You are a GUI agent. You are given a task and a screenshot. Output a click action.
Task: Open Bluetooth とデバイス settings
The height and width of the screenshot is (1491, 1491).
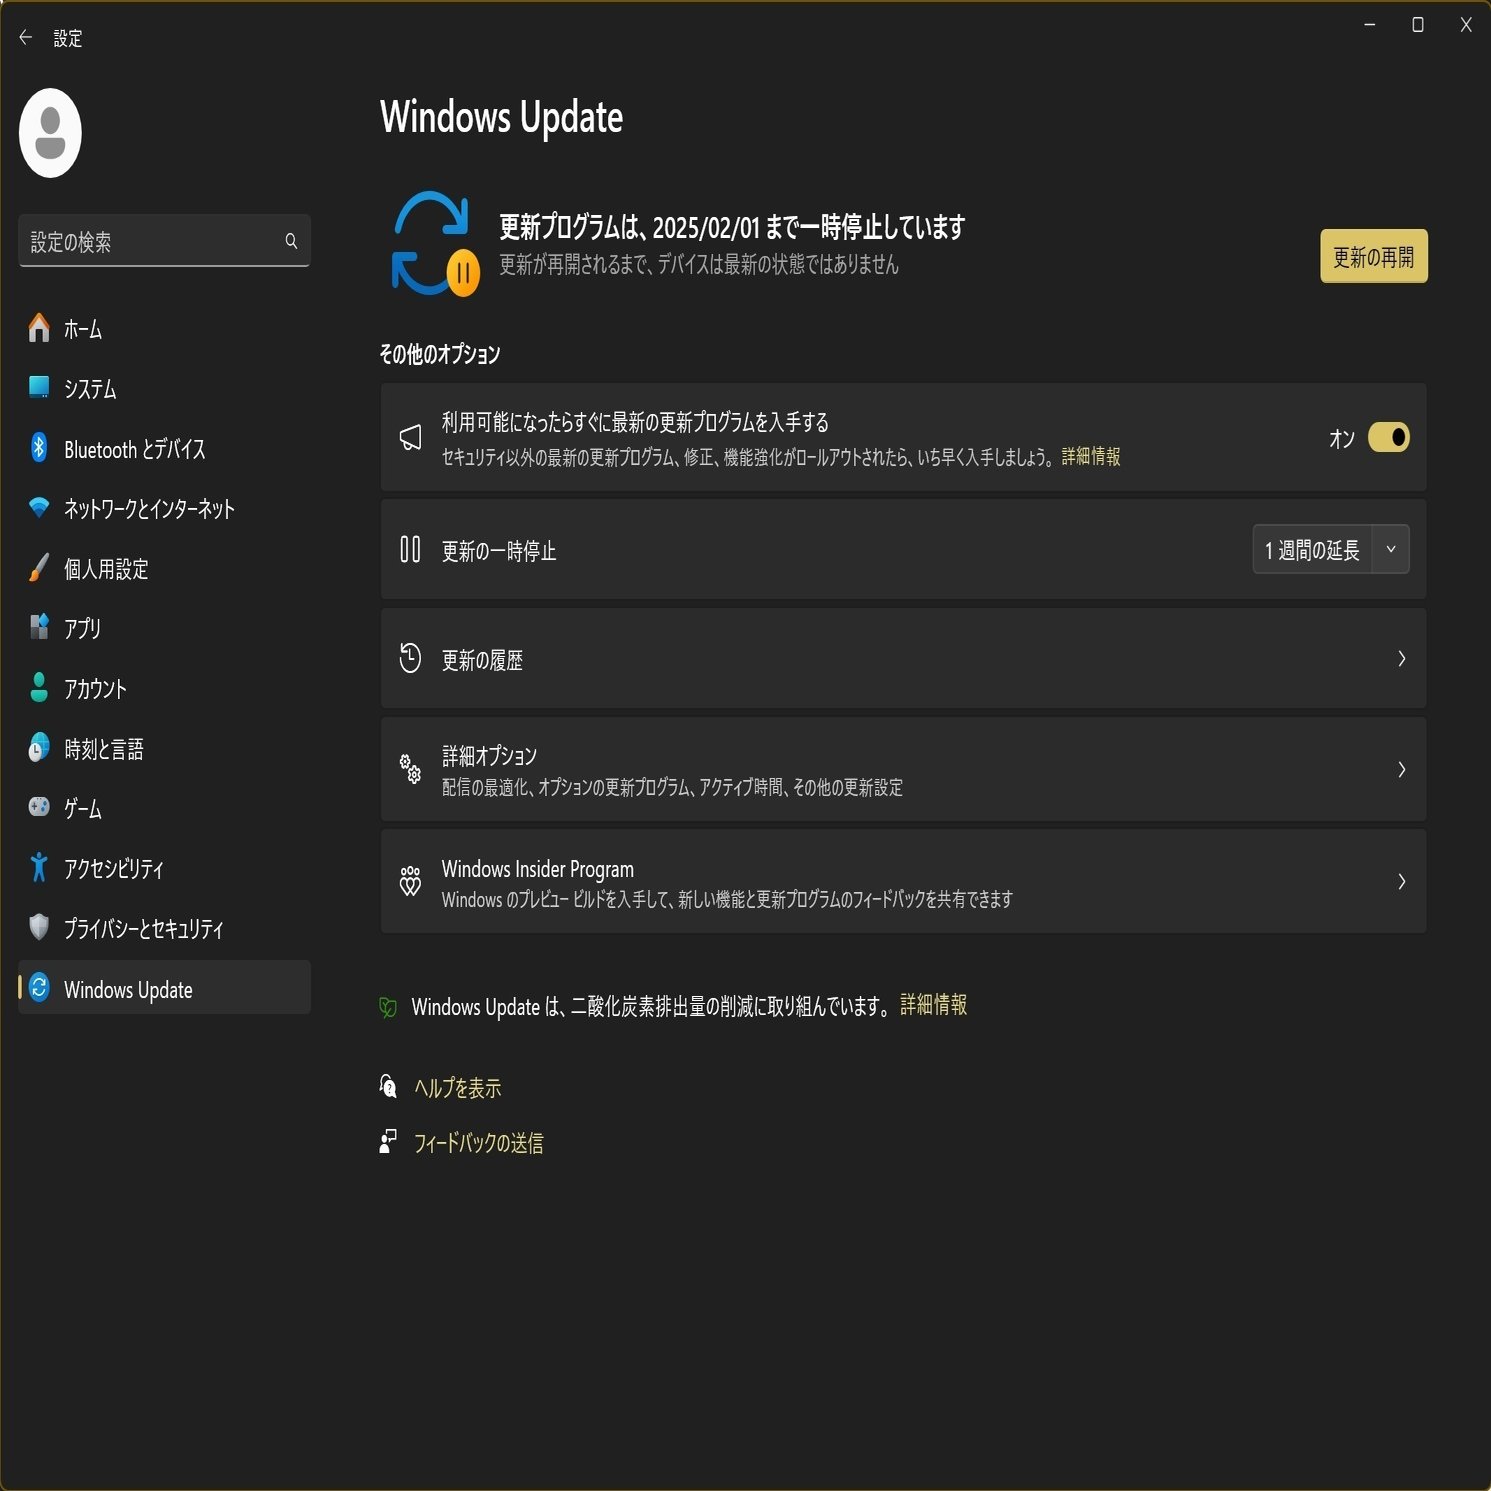[x=133, y=449]
